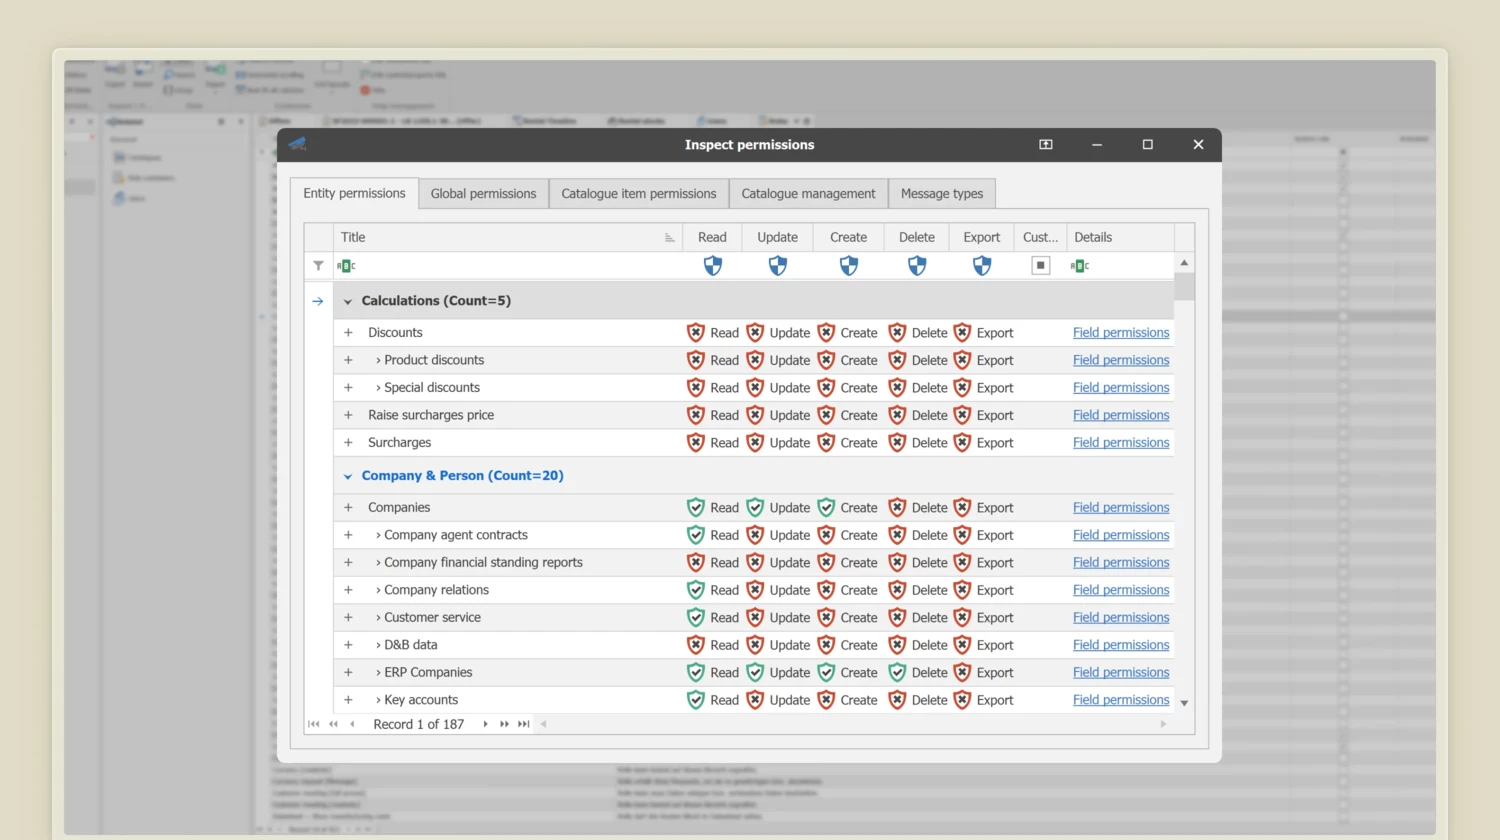1500x840 pixels.
Task: Click the Delete shield filter icon
Action: (917, 265)
